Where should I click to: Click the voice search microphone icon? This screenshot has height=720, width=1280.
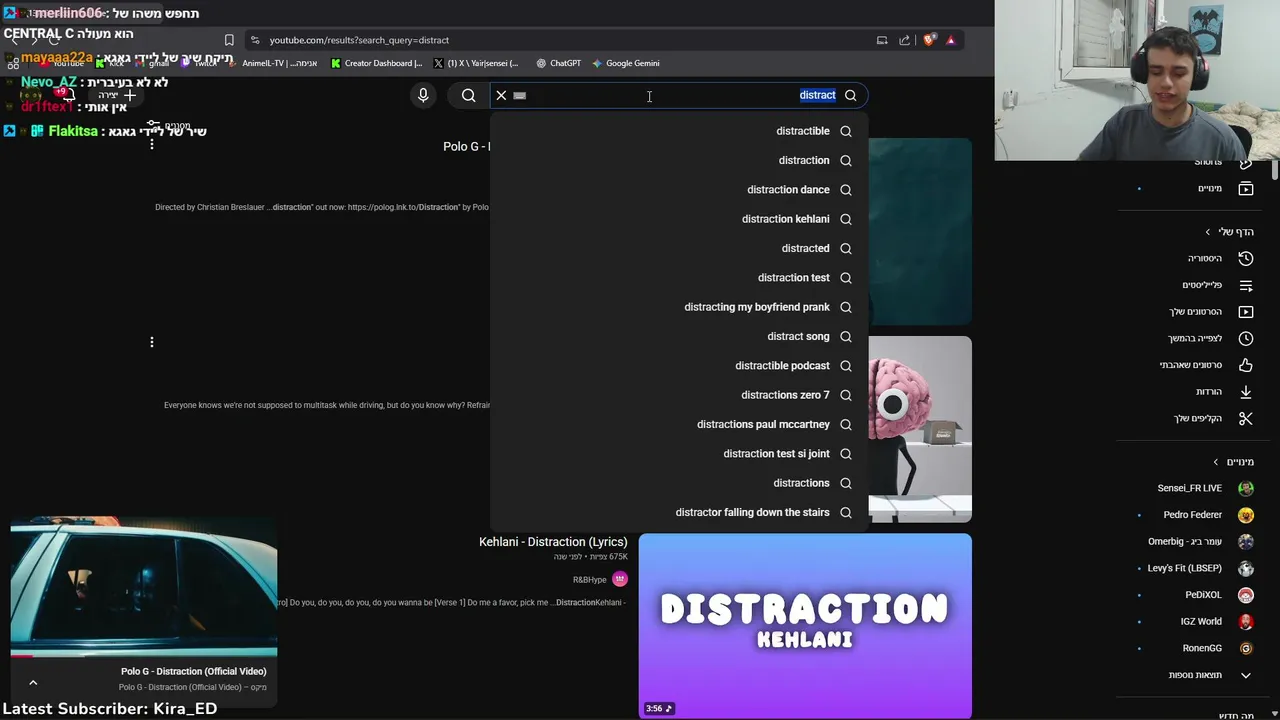(x=423, y=95)
